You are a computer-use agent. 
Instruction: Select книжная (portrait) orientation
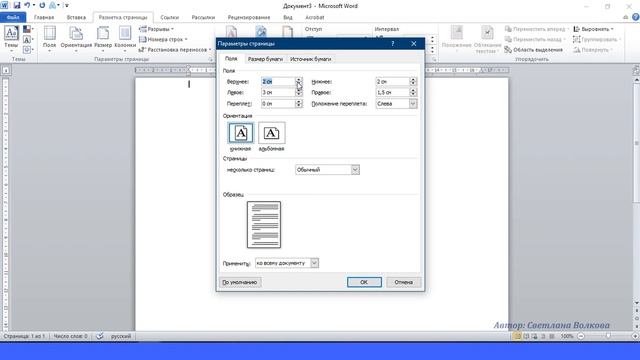click(241, 133)
